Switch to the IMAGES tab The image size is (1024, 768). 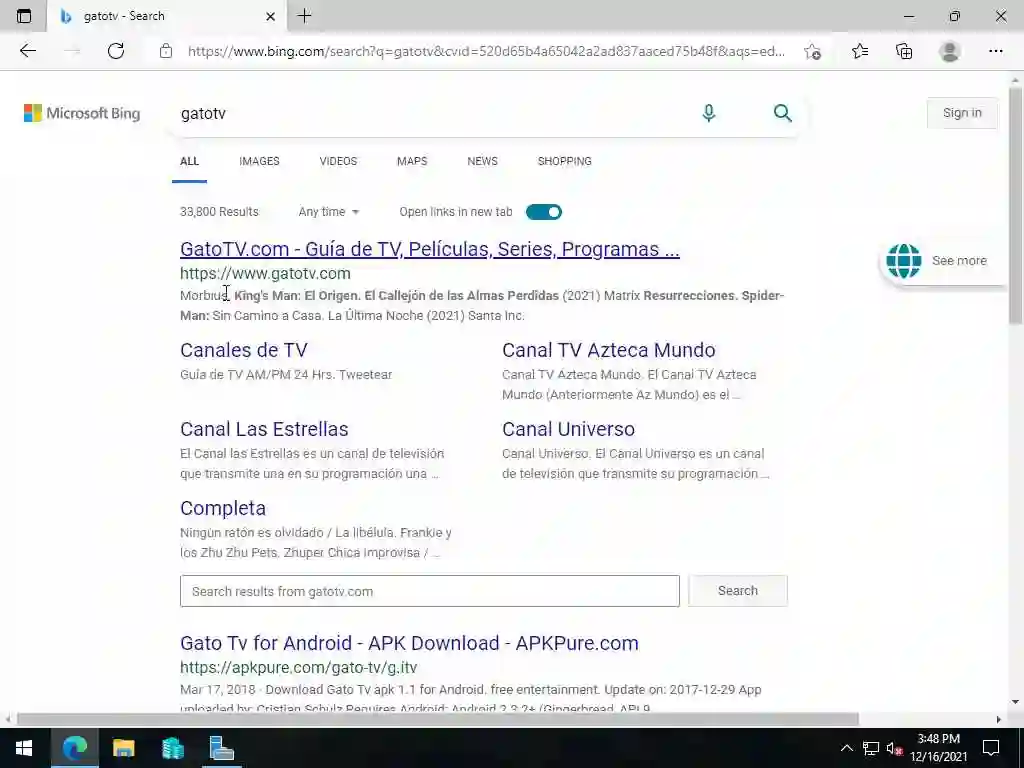(259, 161)
